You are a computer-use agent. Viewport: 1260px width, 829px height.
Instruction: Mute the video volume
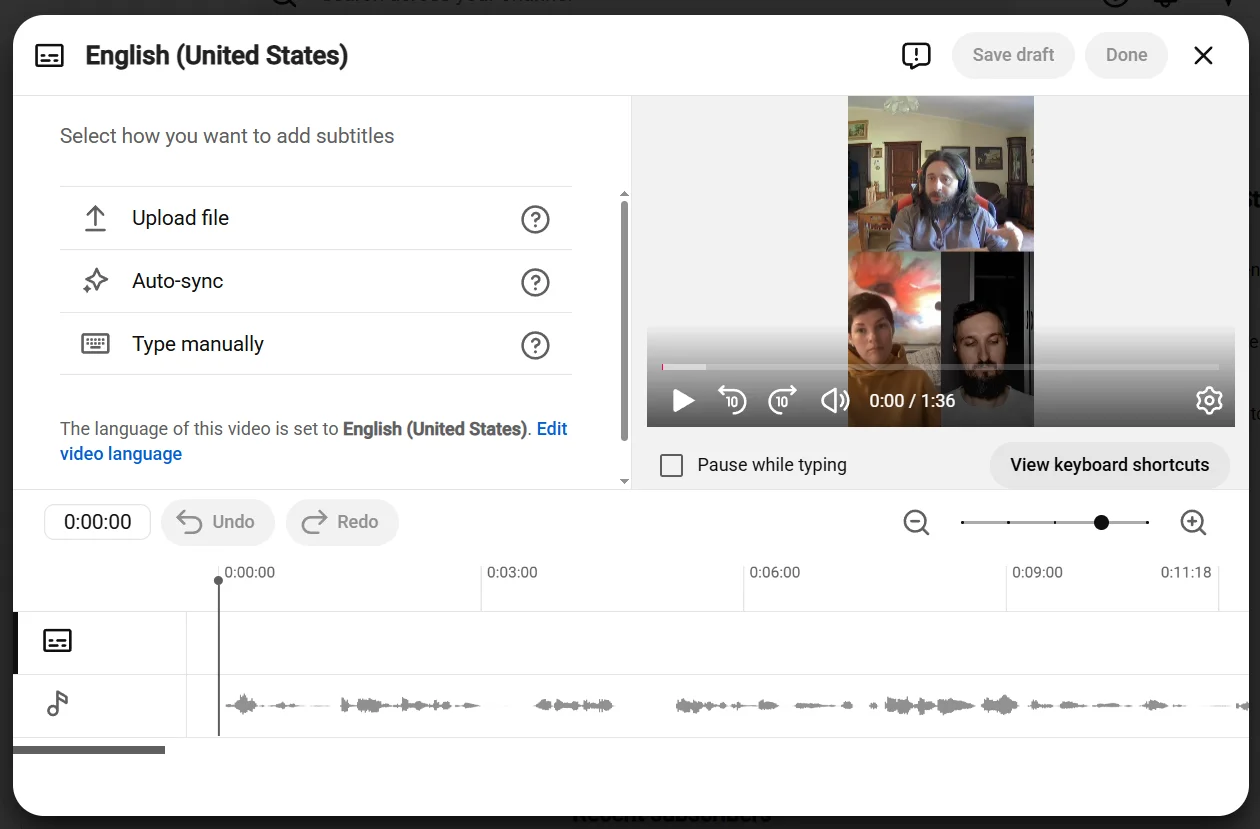tap(834, 401)
